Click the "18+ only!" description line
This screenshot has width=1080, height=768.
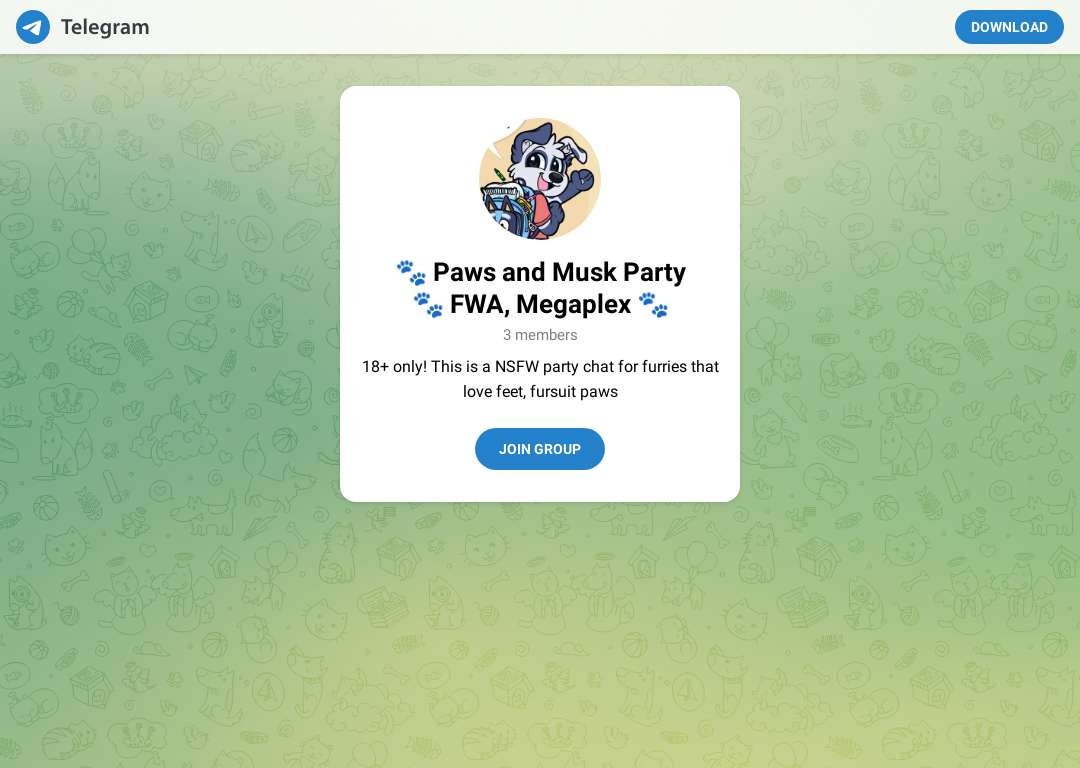pos(540,366)
